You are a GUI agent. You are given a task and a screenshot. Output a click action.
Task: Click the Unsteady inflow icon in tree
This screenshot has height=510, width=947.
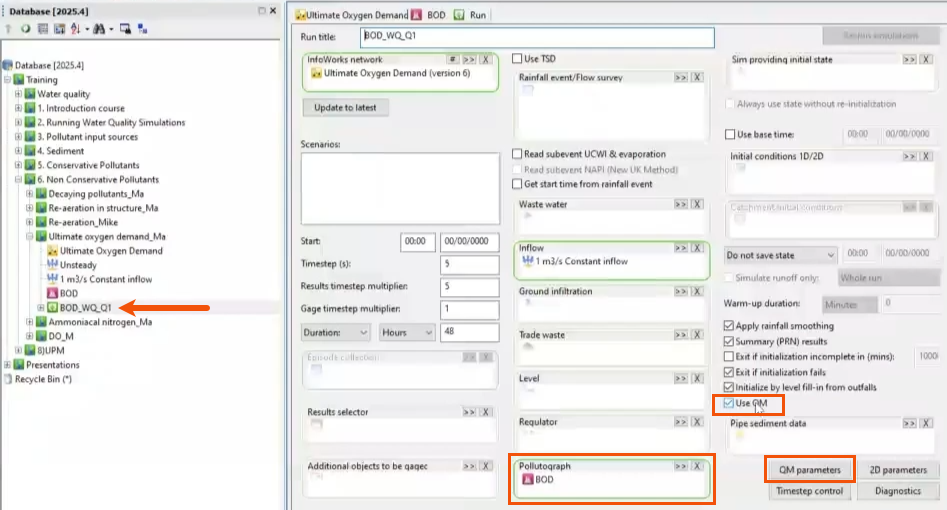pos(53,265)
